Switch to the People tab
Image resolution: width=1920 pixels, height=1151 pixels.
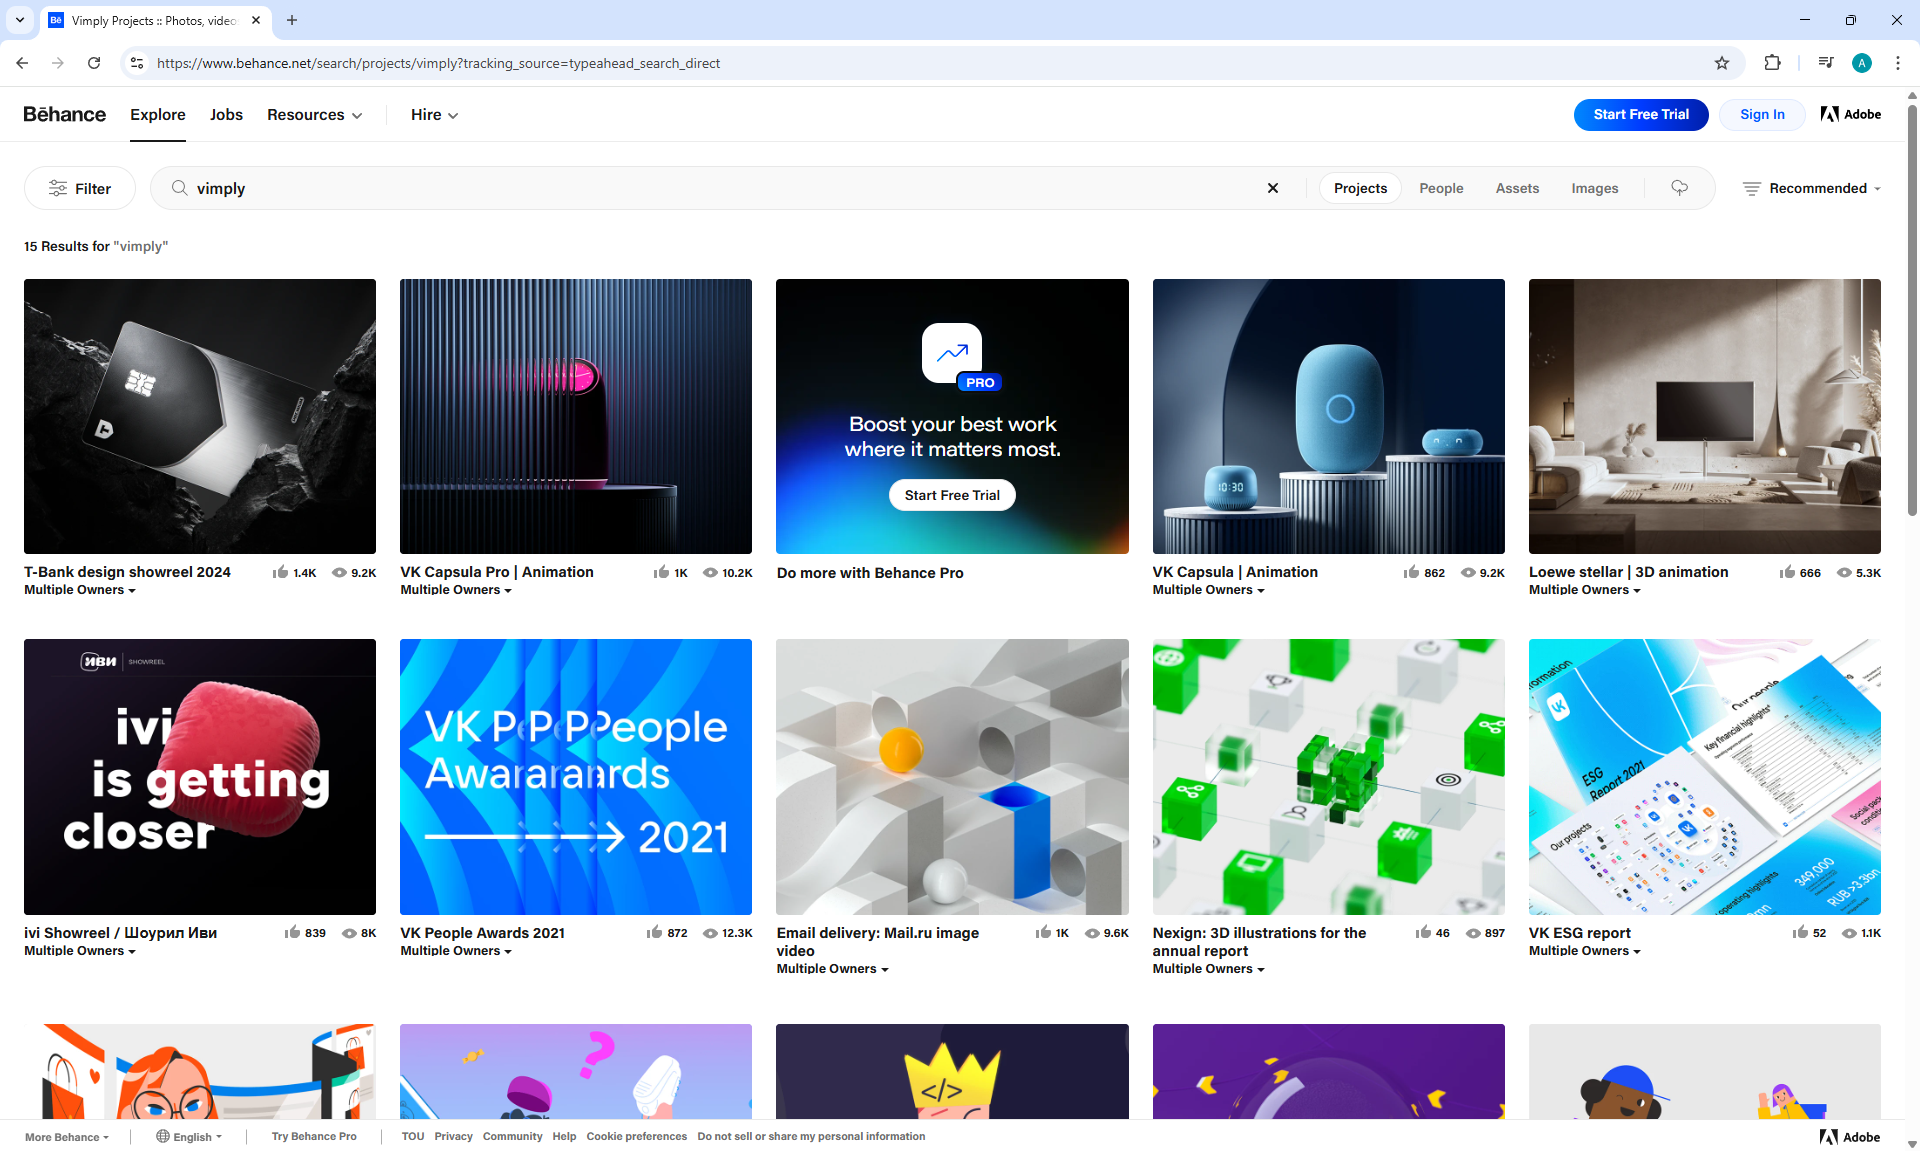coord(1440,188)
